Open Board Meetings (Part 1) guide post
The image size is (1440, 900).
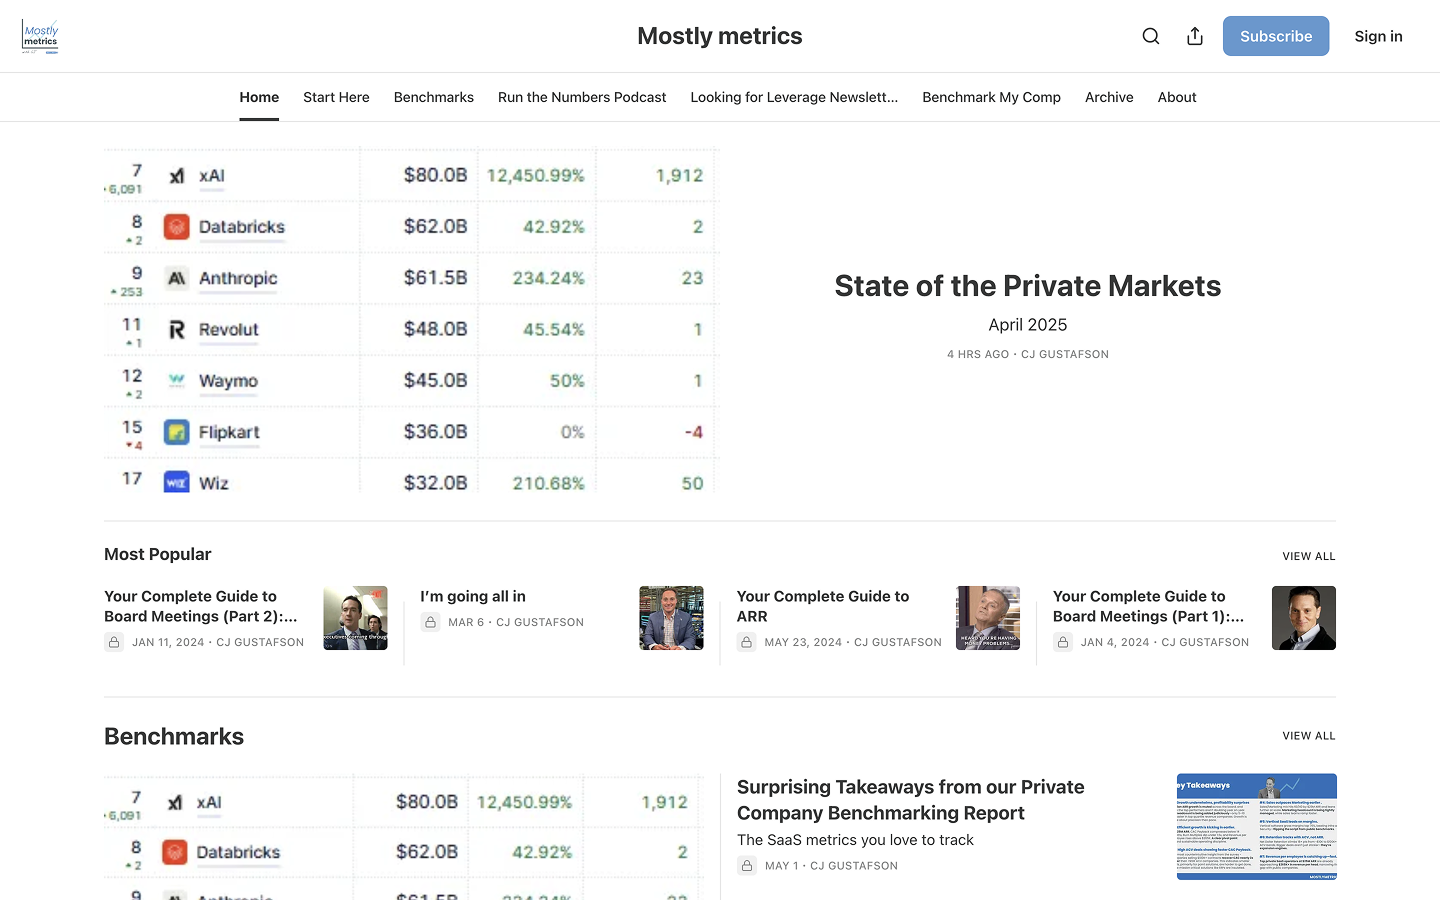(x=1149, y=606)
